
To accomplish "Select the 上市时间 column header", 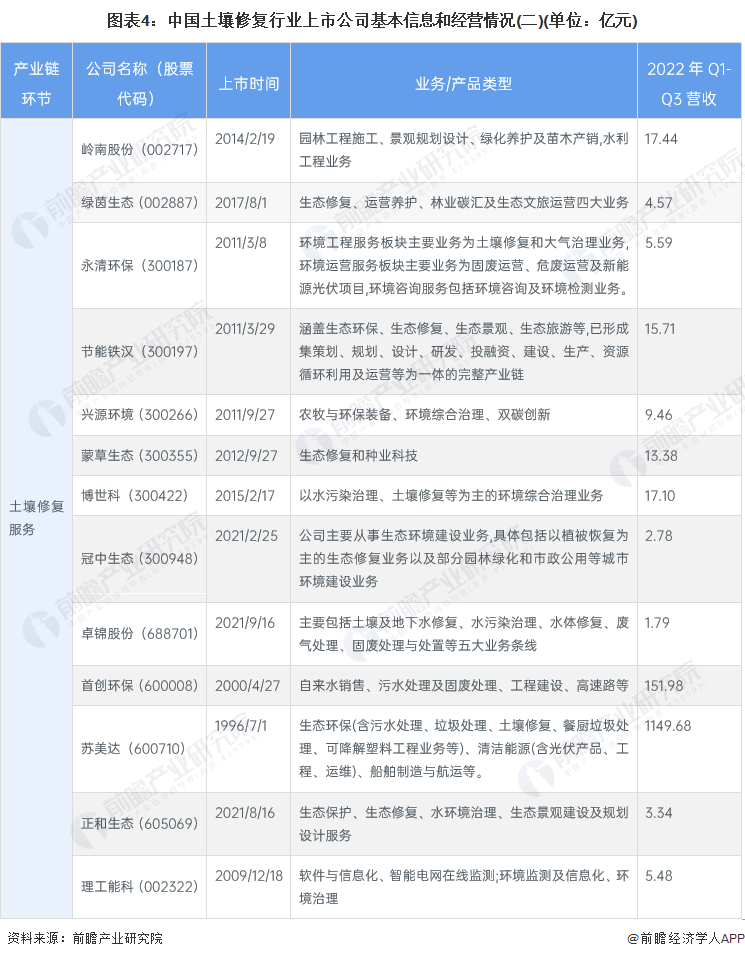I will (x=248, y=83).
